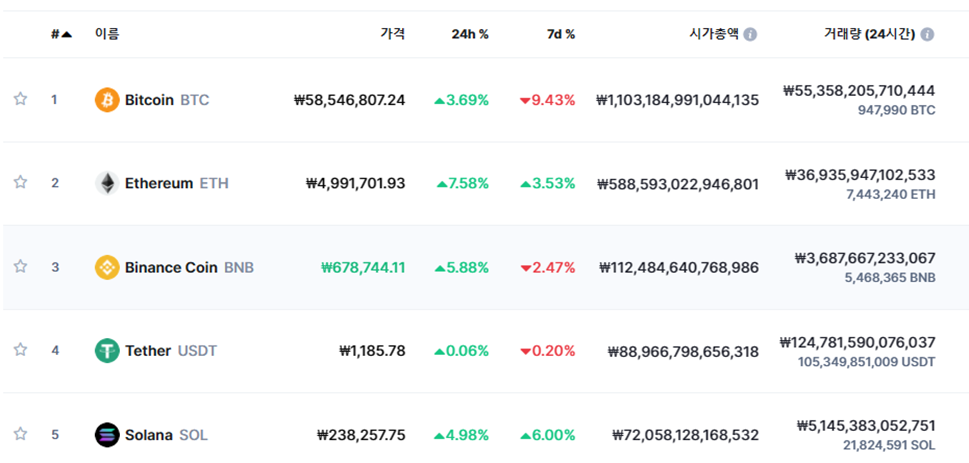Image resolution: width=969 pixels, height=463 pixels.
Task: Click Ethereum 24h change 7.58%
Action: click(463, 183)
